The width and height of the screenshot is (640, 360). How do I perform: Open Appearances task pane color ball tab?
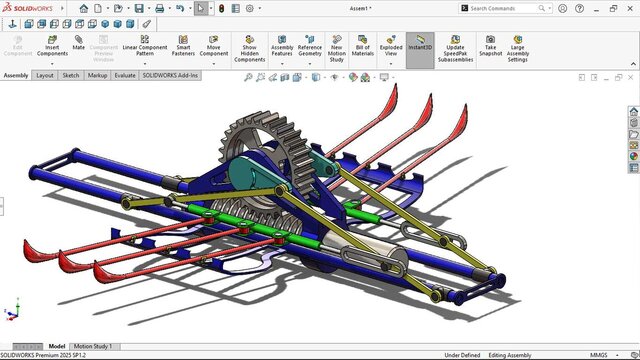tap(634, 156)
